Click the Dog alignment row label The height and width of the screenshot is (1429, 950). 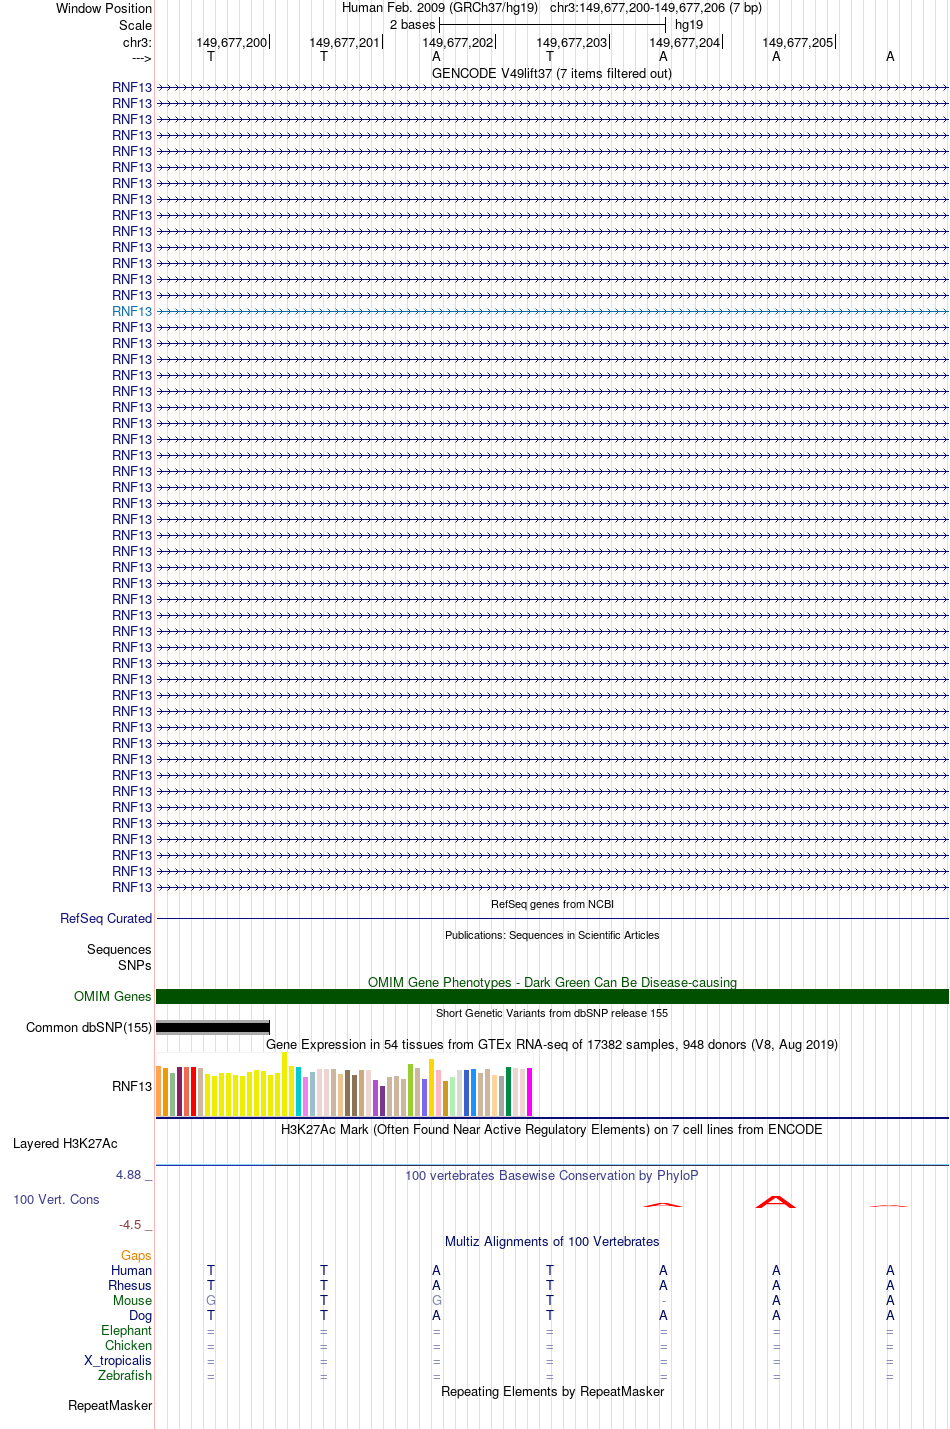point(140,1315)
